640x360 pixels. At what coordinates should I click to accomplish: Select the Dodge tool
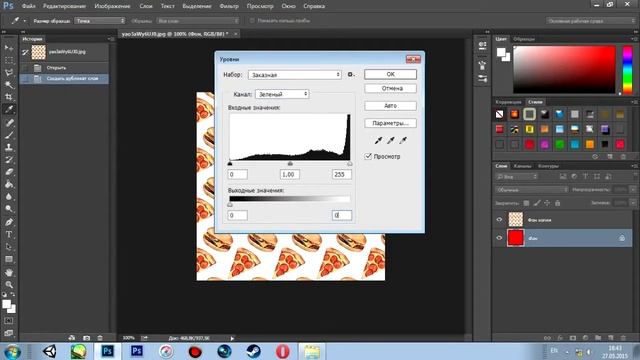click(x=9, y=209)
